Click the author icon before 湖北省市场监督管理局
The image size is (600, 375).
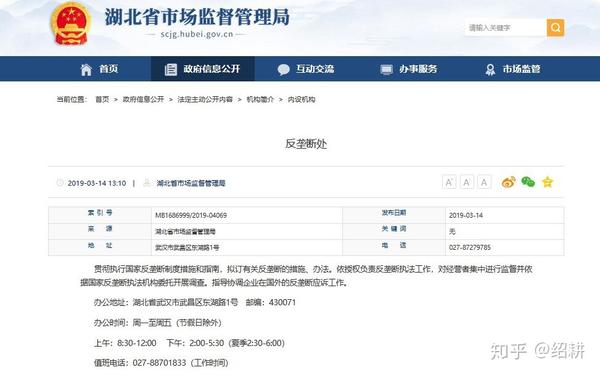(147, 183)
